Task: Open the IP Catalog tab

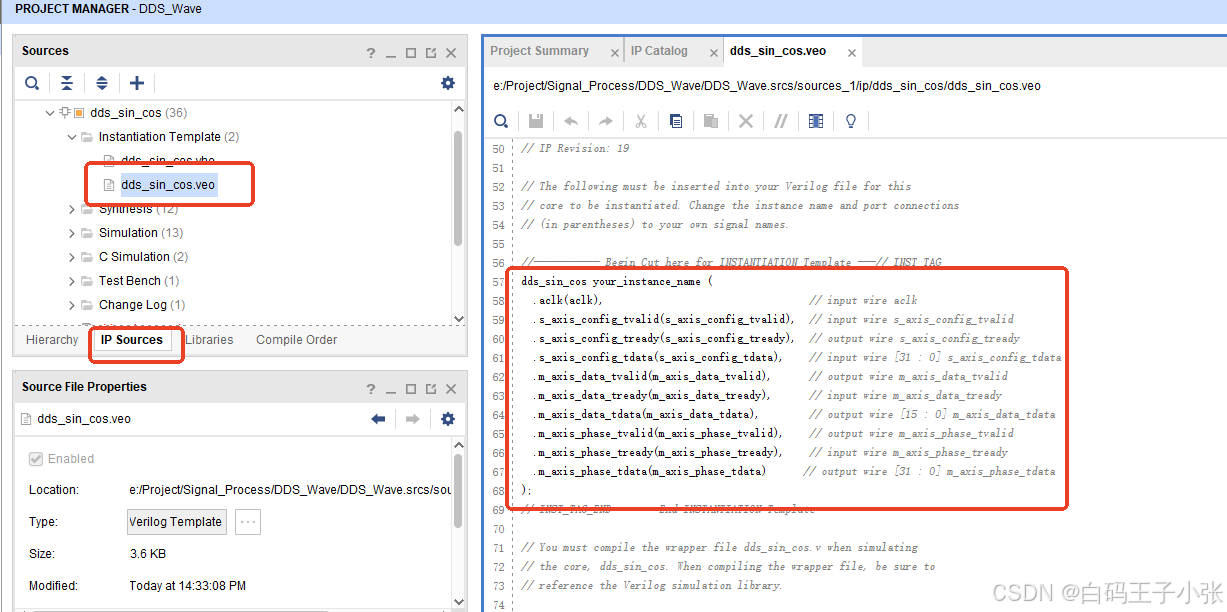Action: (x=659, y=51)
